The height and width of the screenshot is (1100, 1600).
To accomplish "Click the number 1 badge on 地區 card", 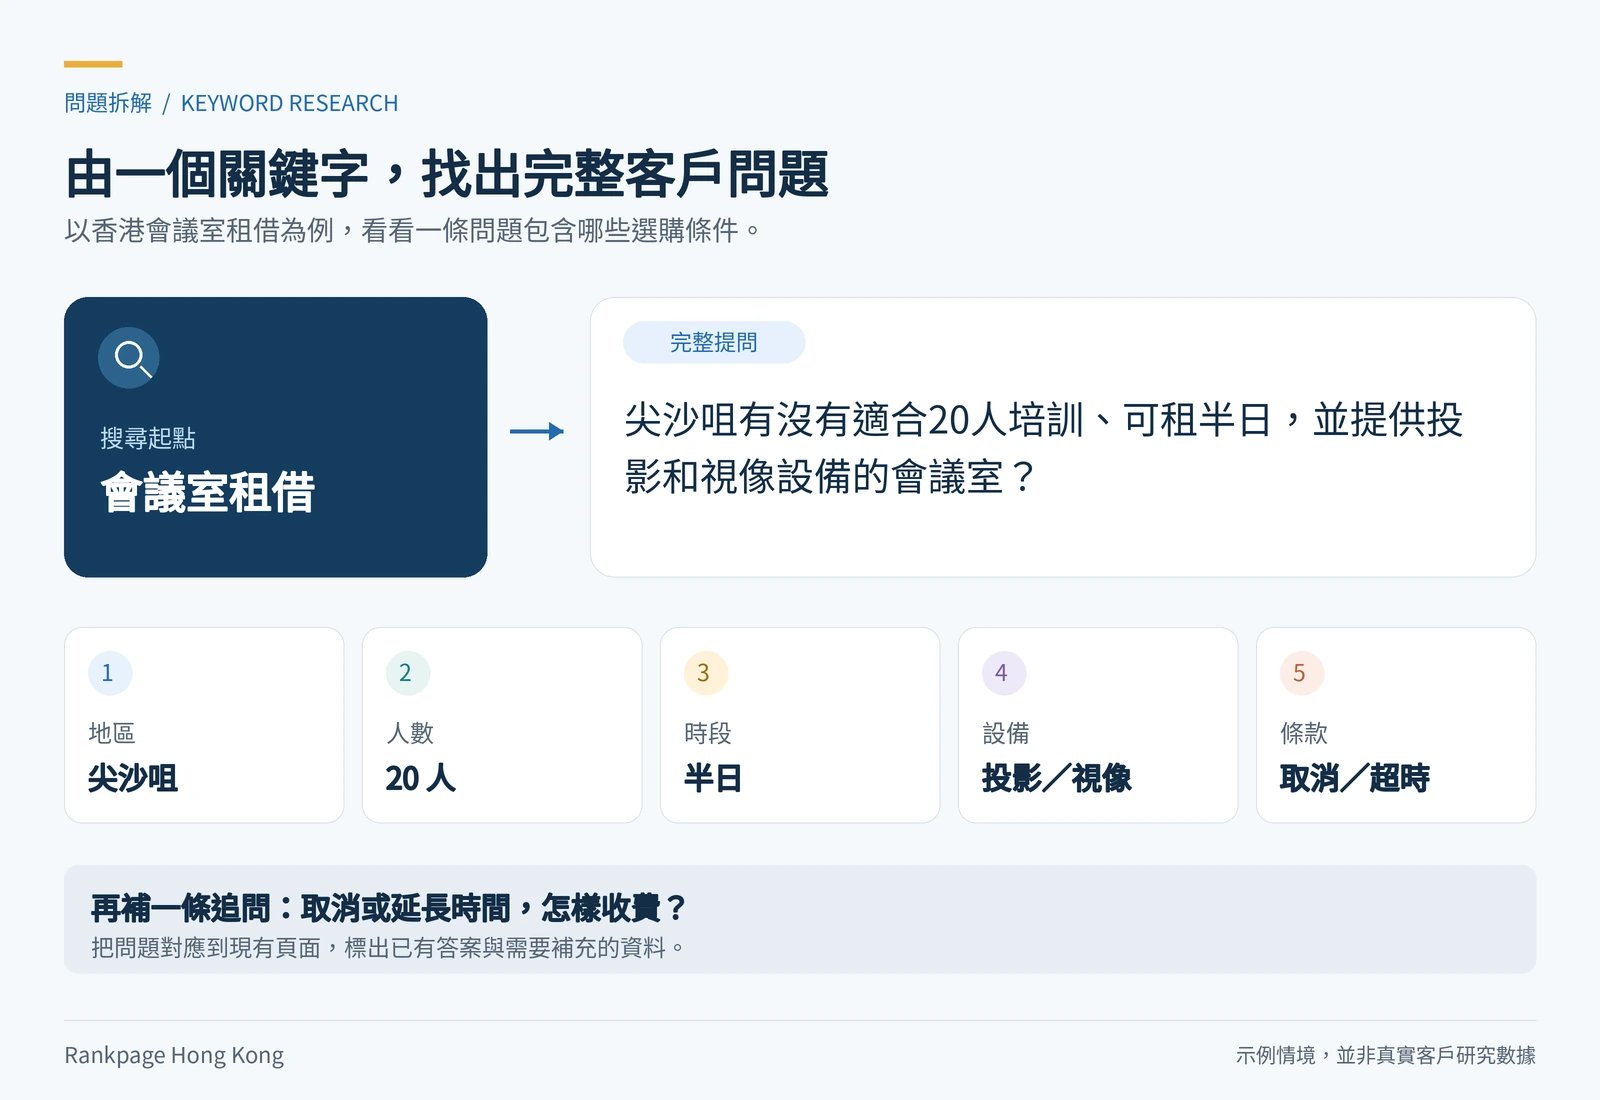I will pyautogui.click(x=108, y=673).
